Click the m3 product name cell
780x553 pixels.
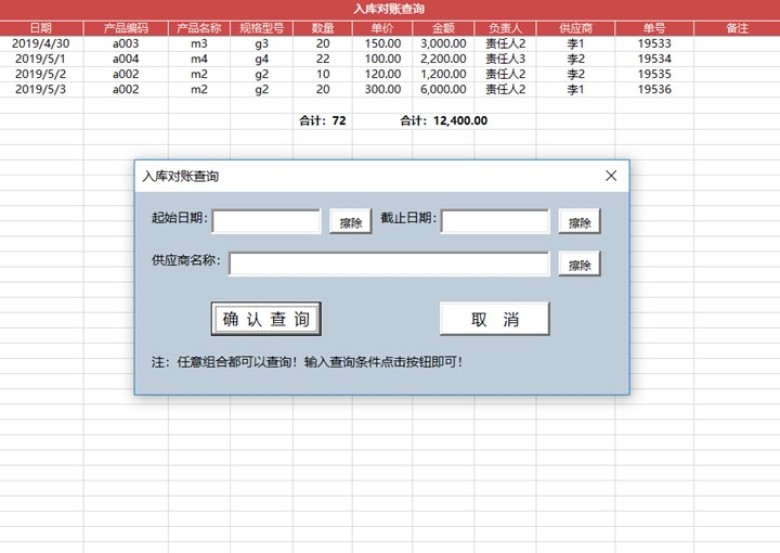click(x=199, y=44)
